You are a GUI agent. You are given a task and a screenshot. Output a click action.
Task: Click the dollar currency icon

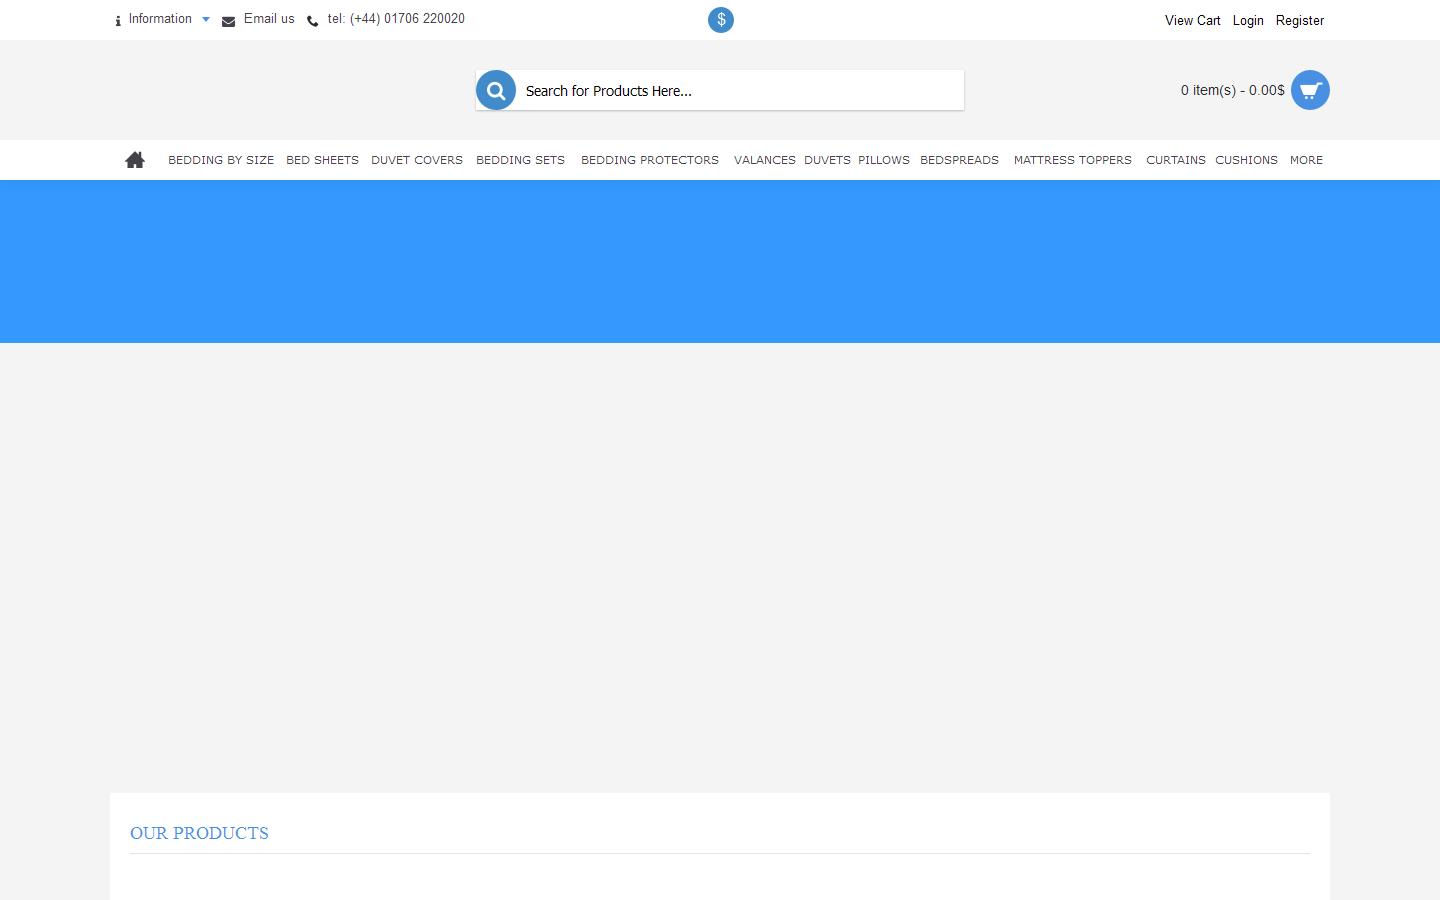pyautogui.click(x=721, y=20)
